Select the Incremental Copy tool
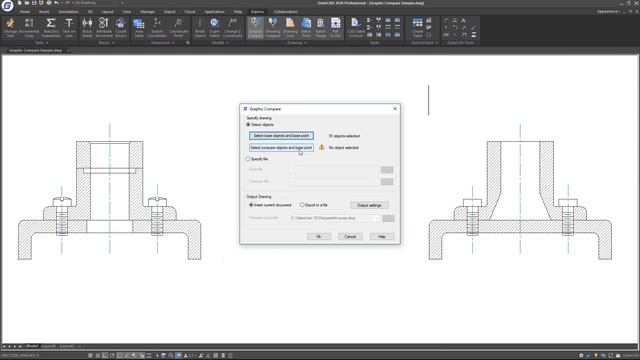The width and height of the screenshot is (640, 360). (29, 27)
